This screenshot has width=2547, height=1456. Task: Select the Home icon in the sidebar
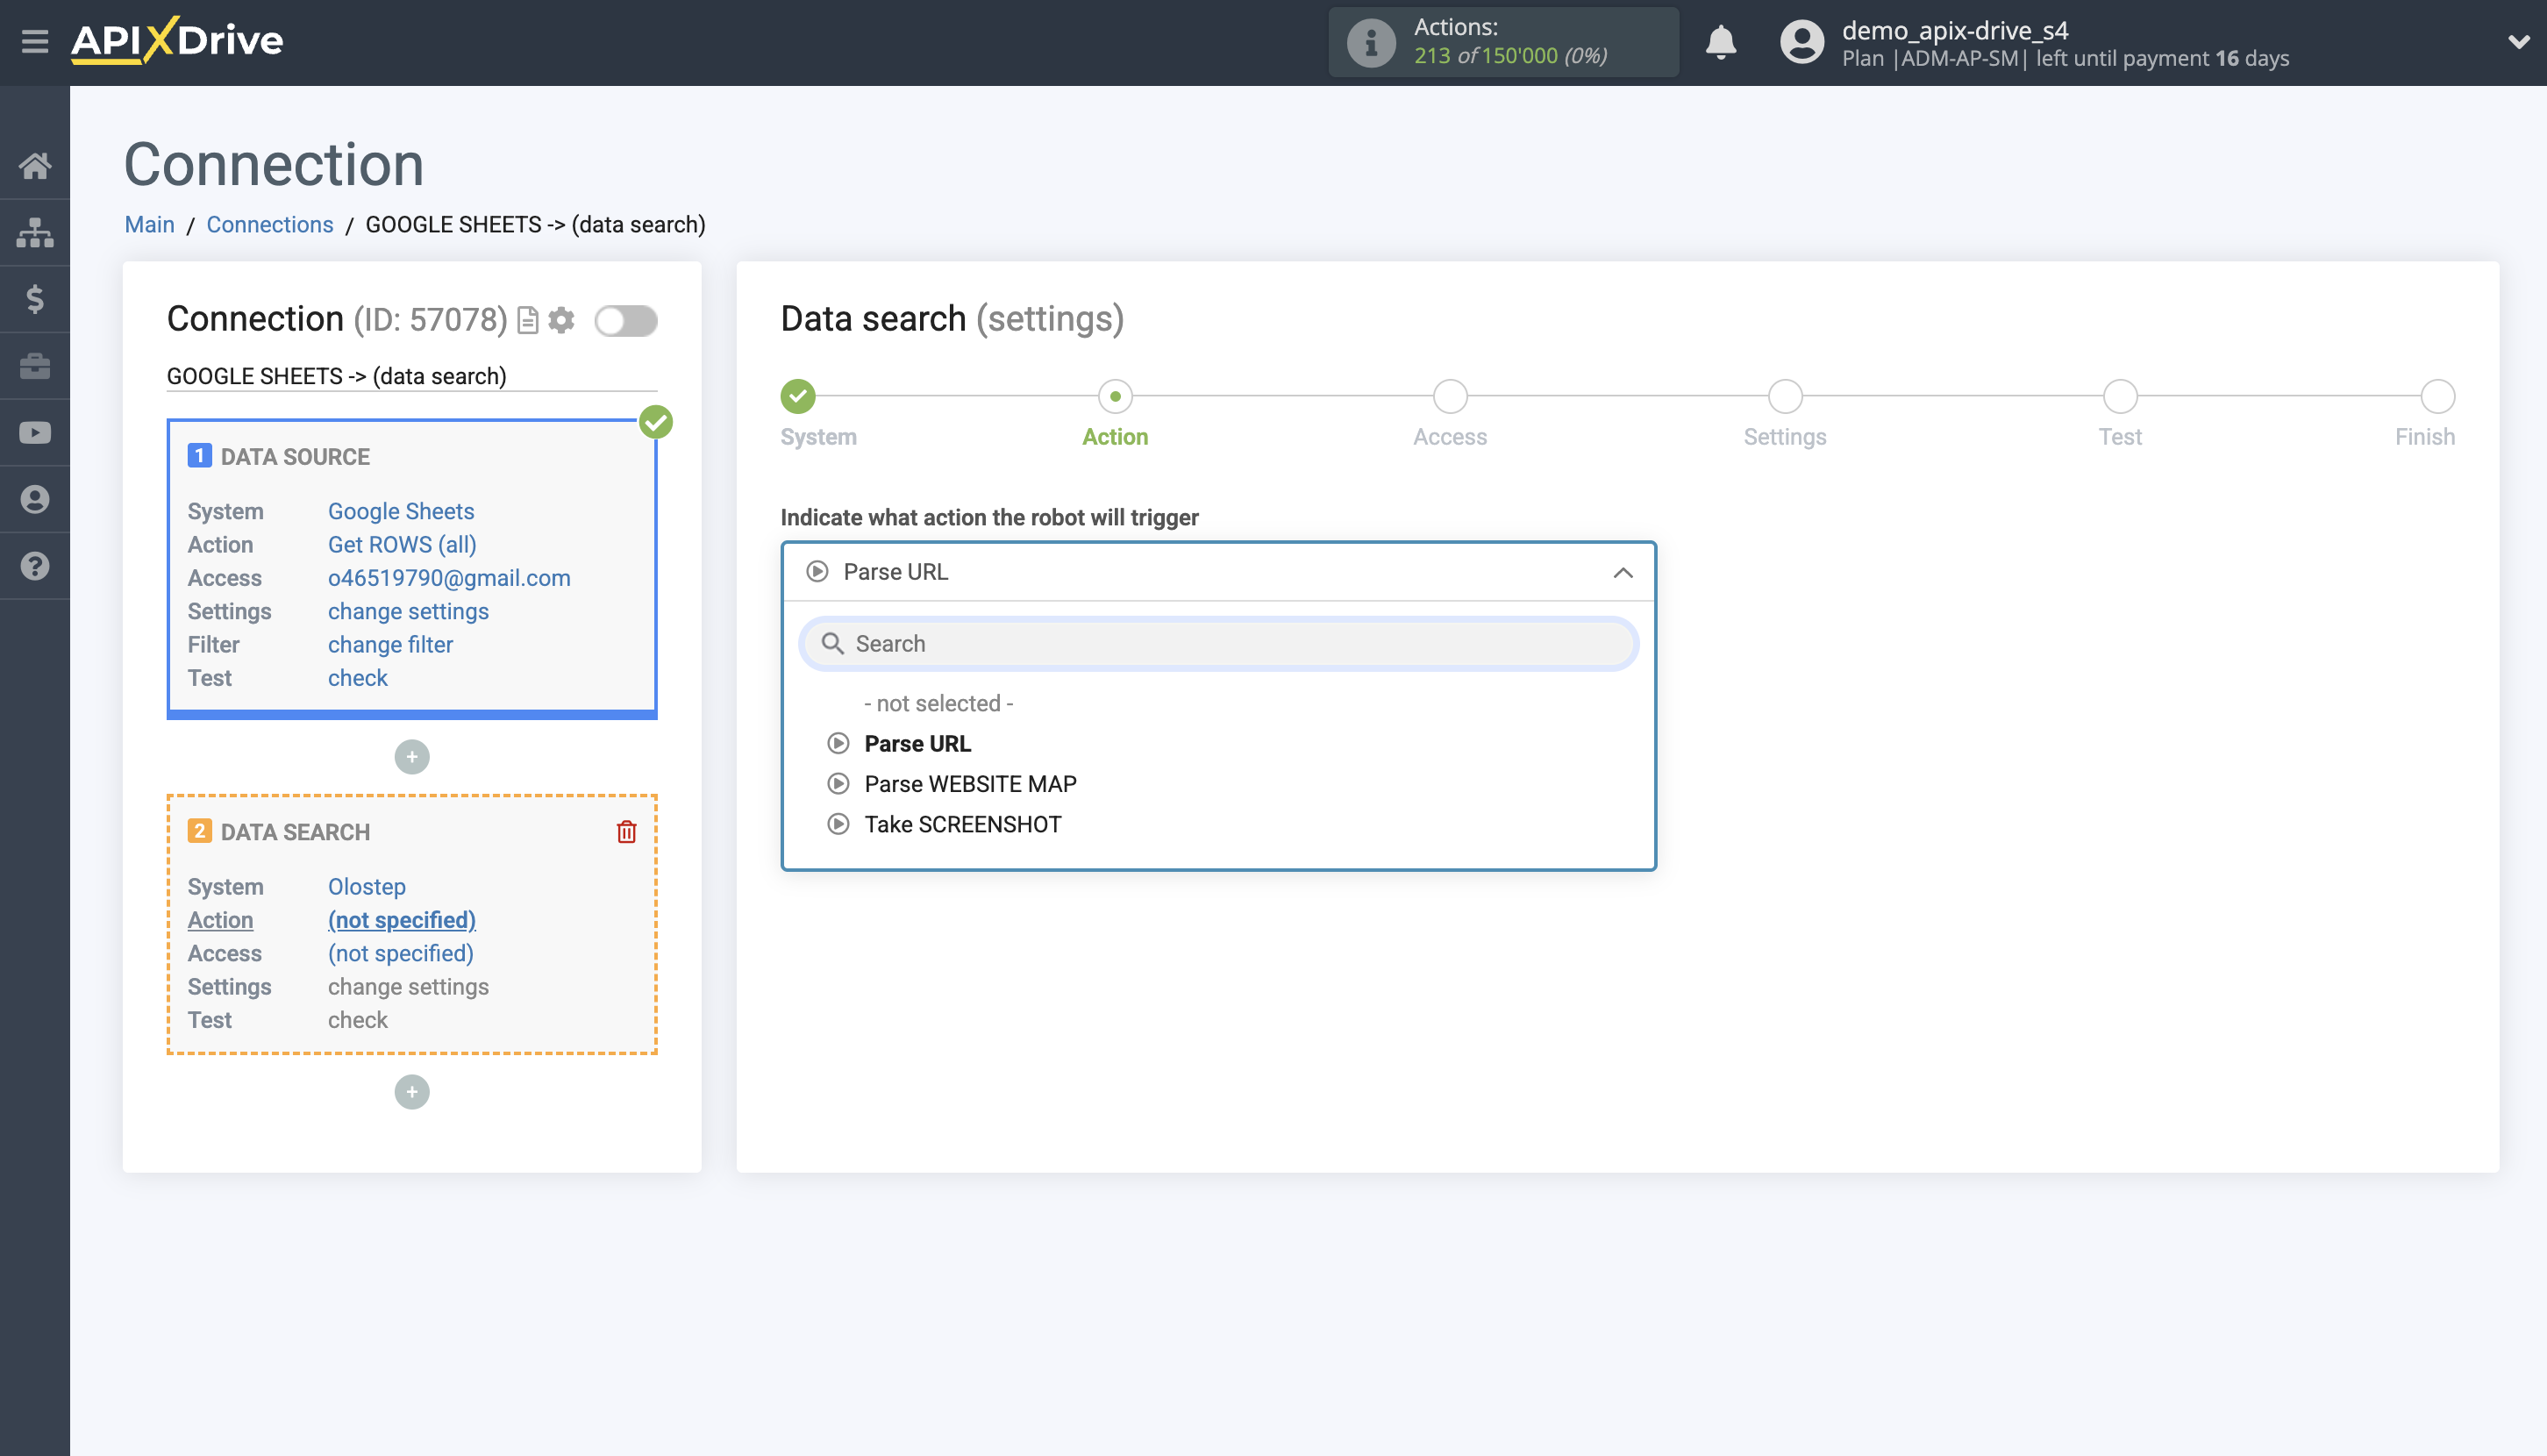coord(36,166)
